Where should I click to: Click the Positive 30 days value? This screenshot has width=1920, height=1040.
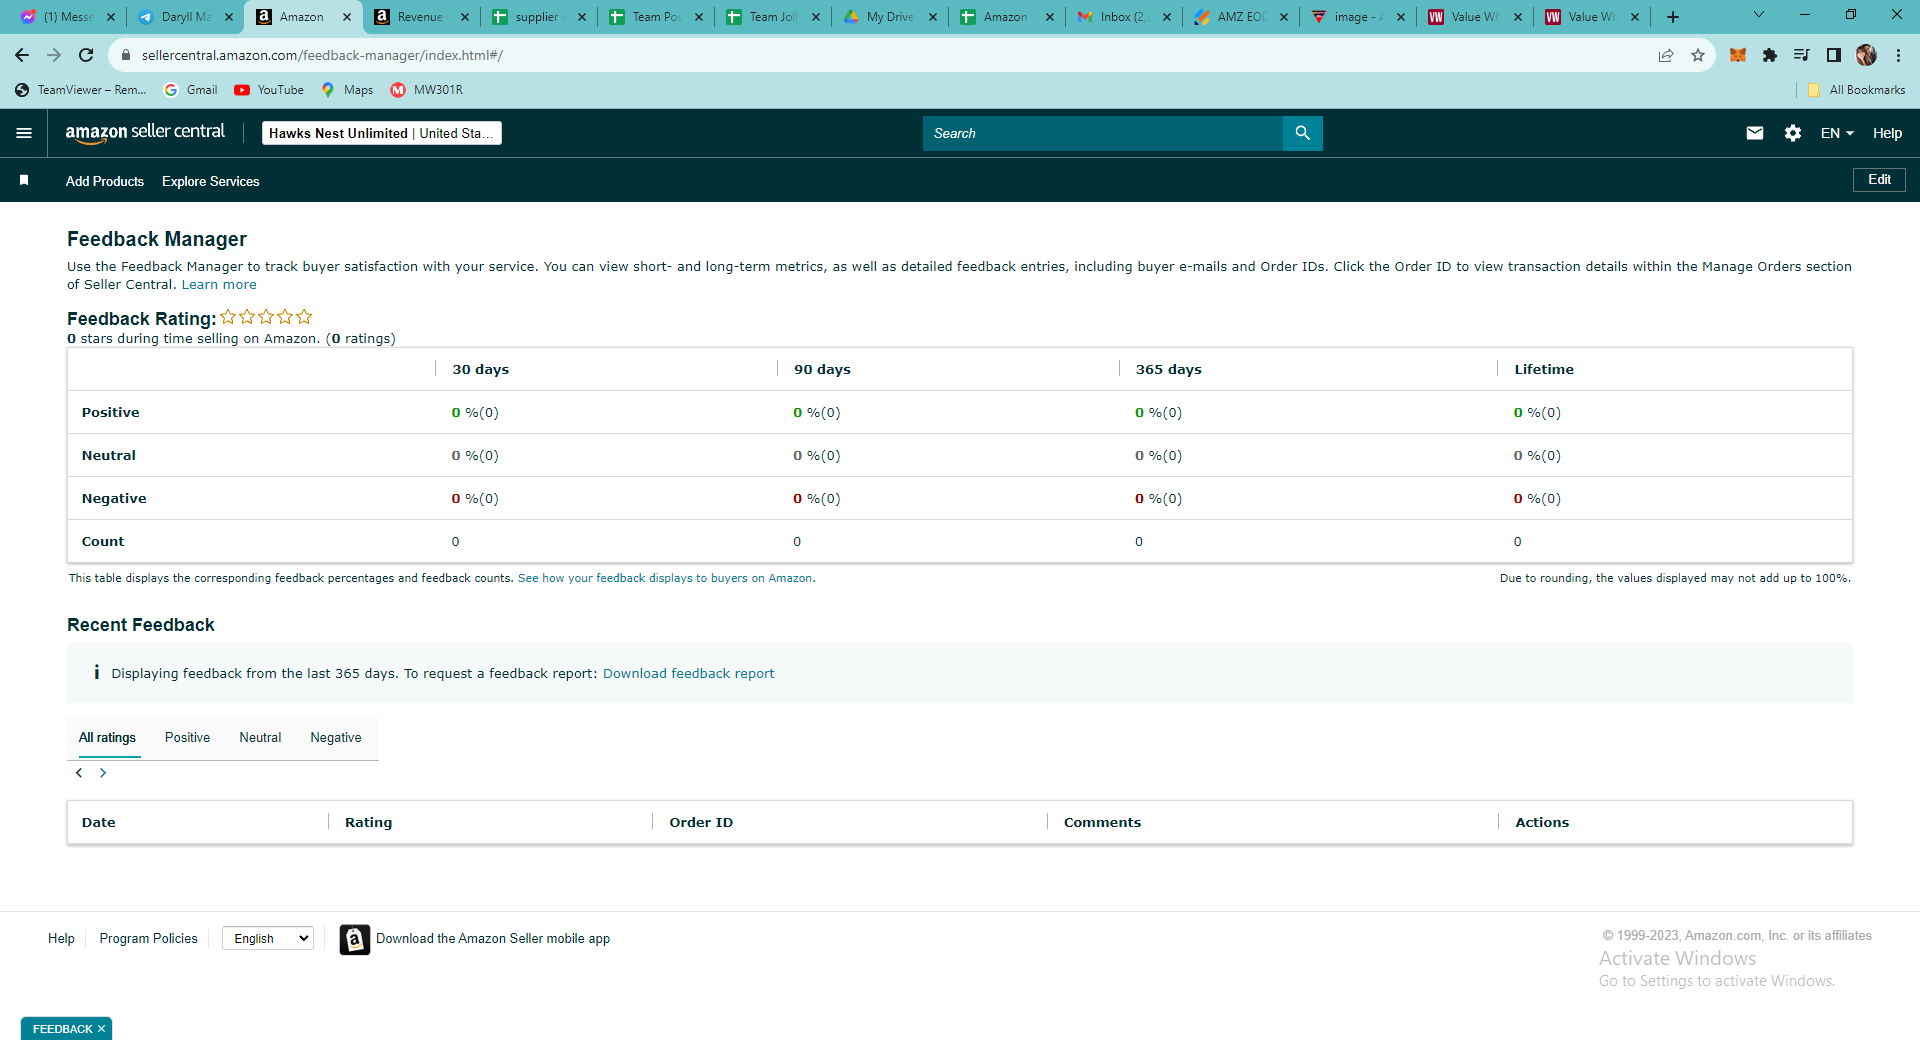475,413
